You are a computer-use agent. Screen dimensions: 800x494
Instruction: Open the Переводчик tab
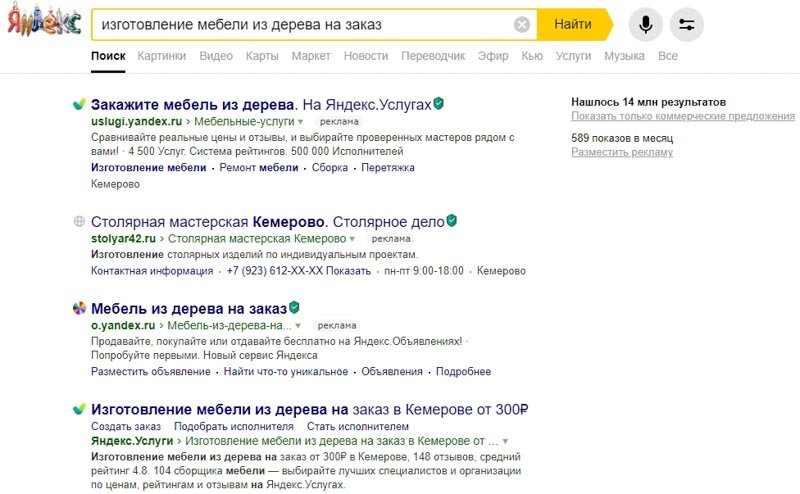pos(433,56)
